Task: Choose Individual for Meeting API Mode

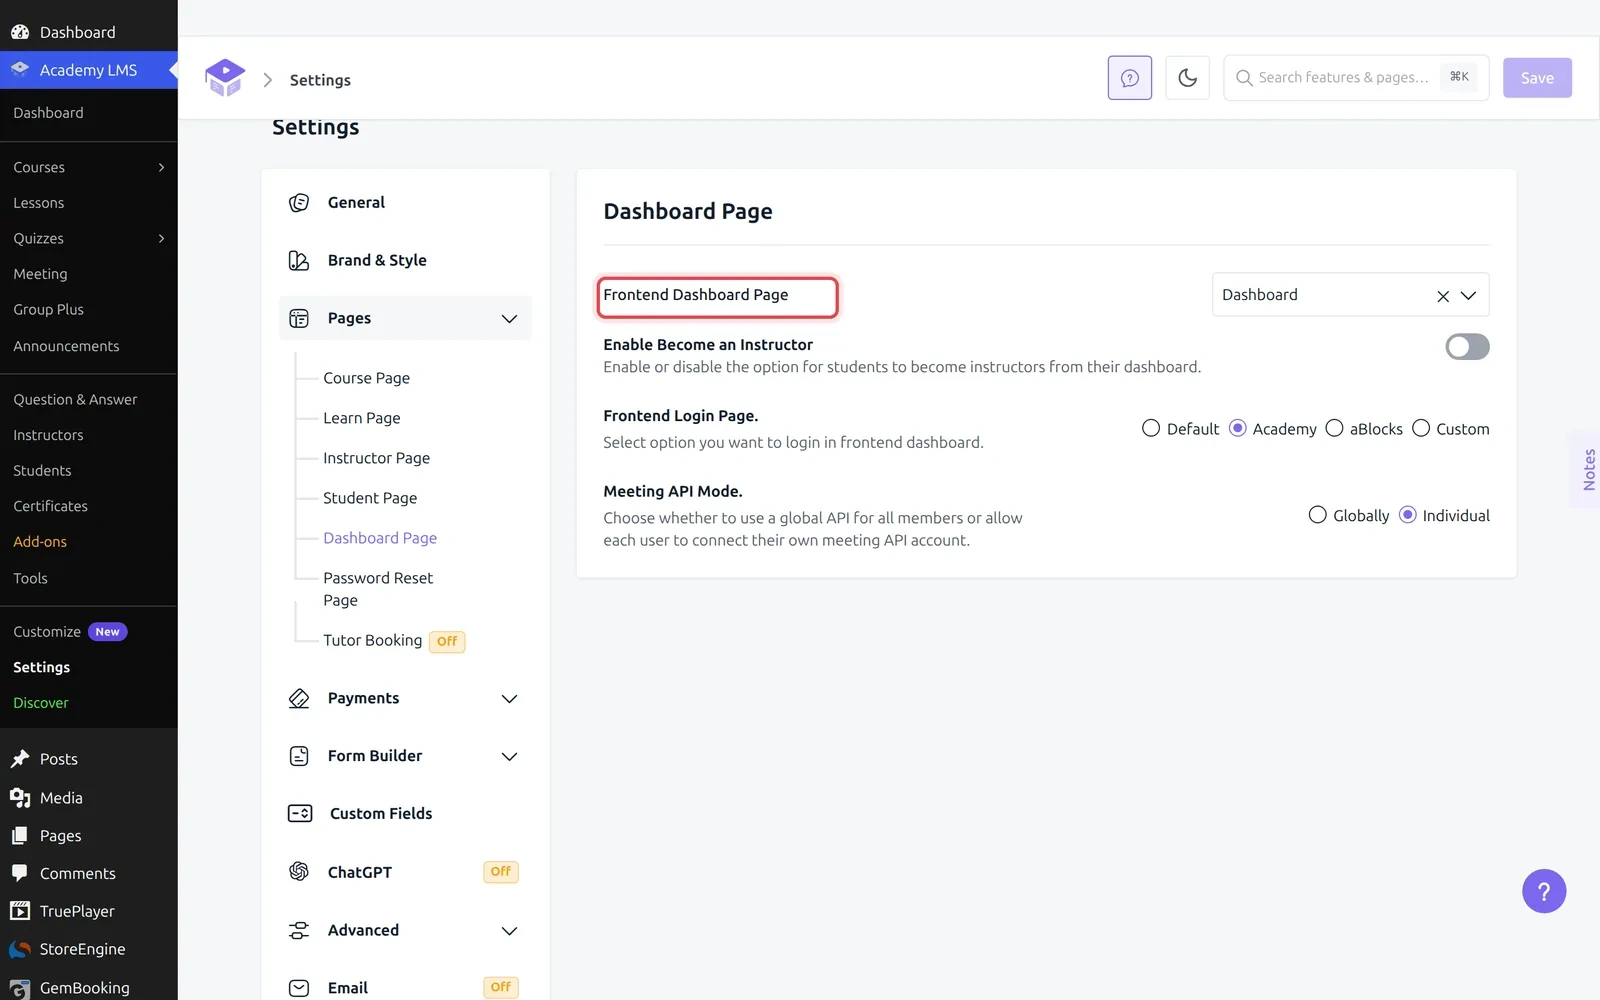Action: point(1408,515)
